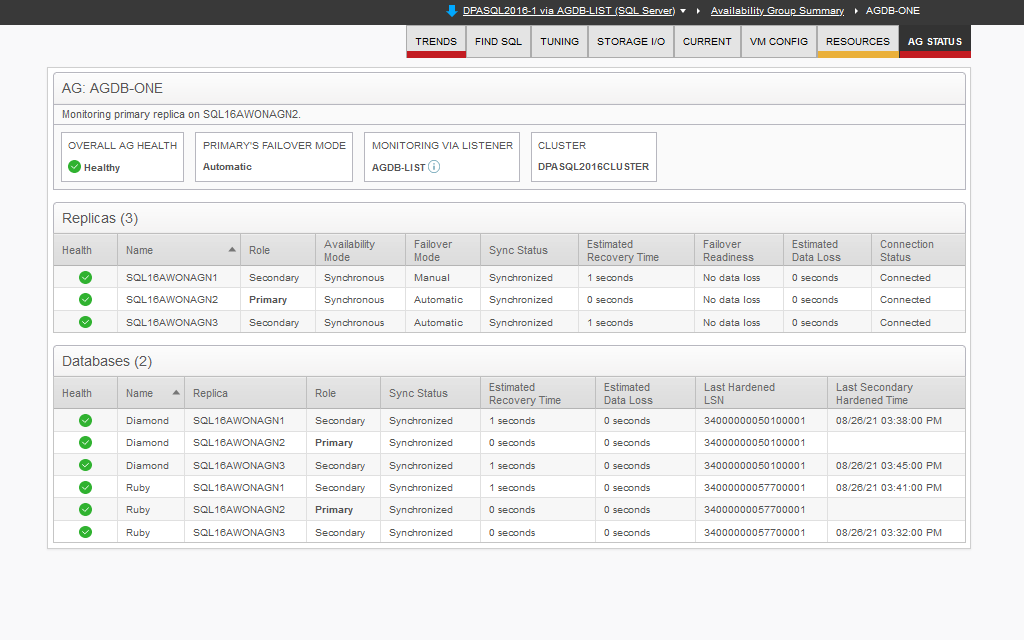Click health icon for replica SQL16AWONAGN1
1024x640 pixels.
click(x=85, y=278)
